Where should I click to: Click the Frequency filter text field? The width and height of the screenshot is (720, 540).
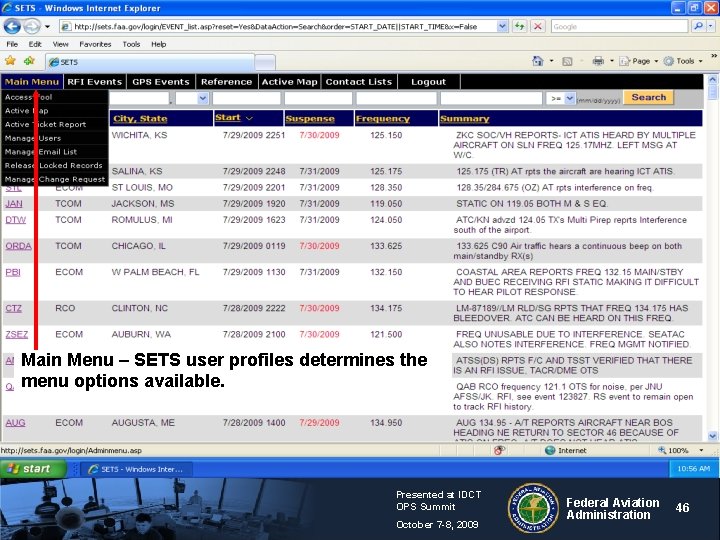[396, 98]
